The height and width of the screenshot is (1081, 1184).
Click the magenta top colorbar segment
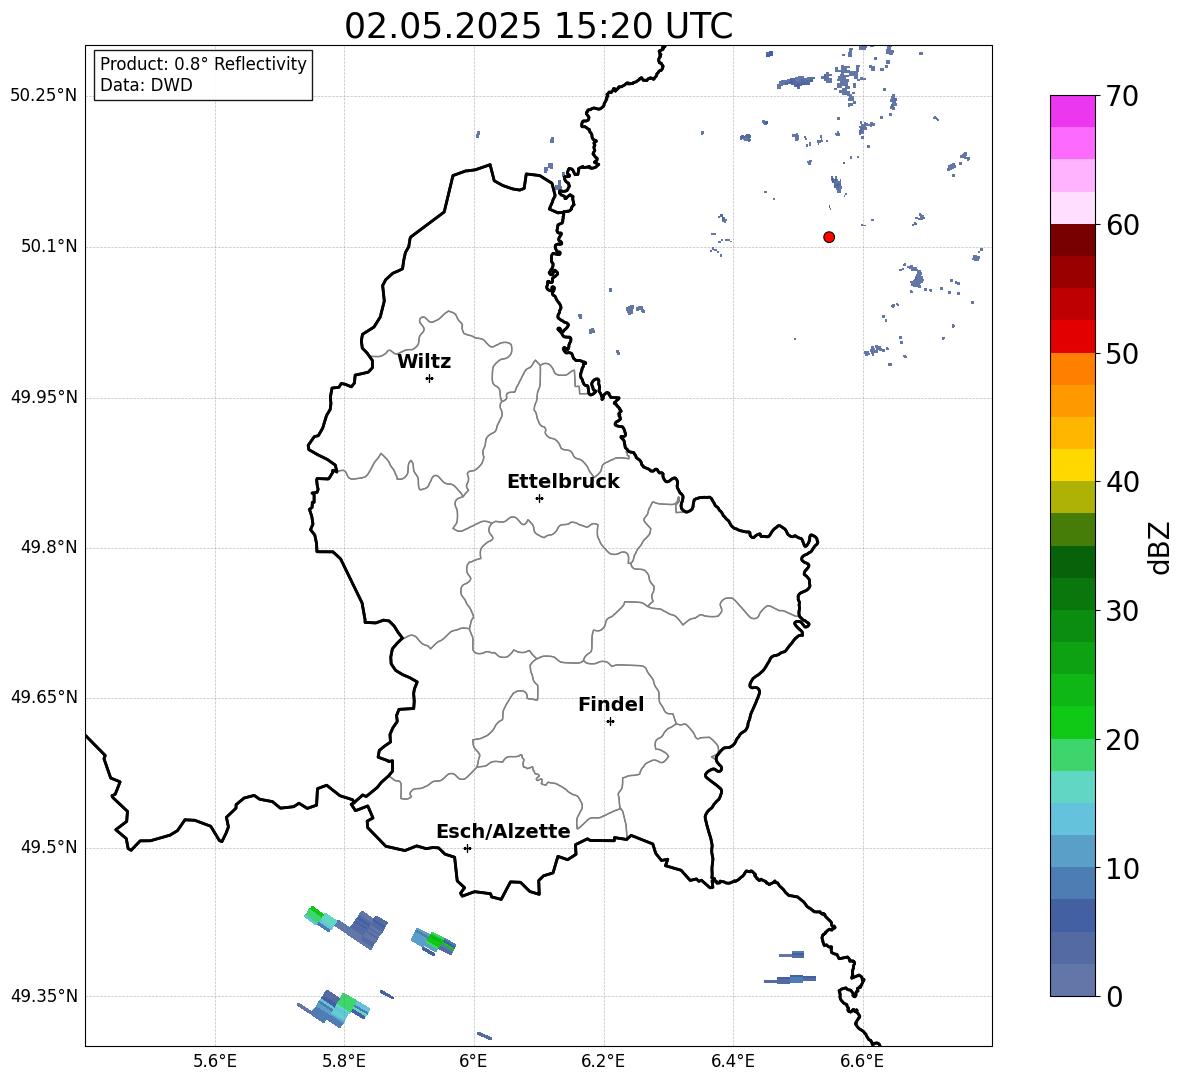pos(1073,111)
